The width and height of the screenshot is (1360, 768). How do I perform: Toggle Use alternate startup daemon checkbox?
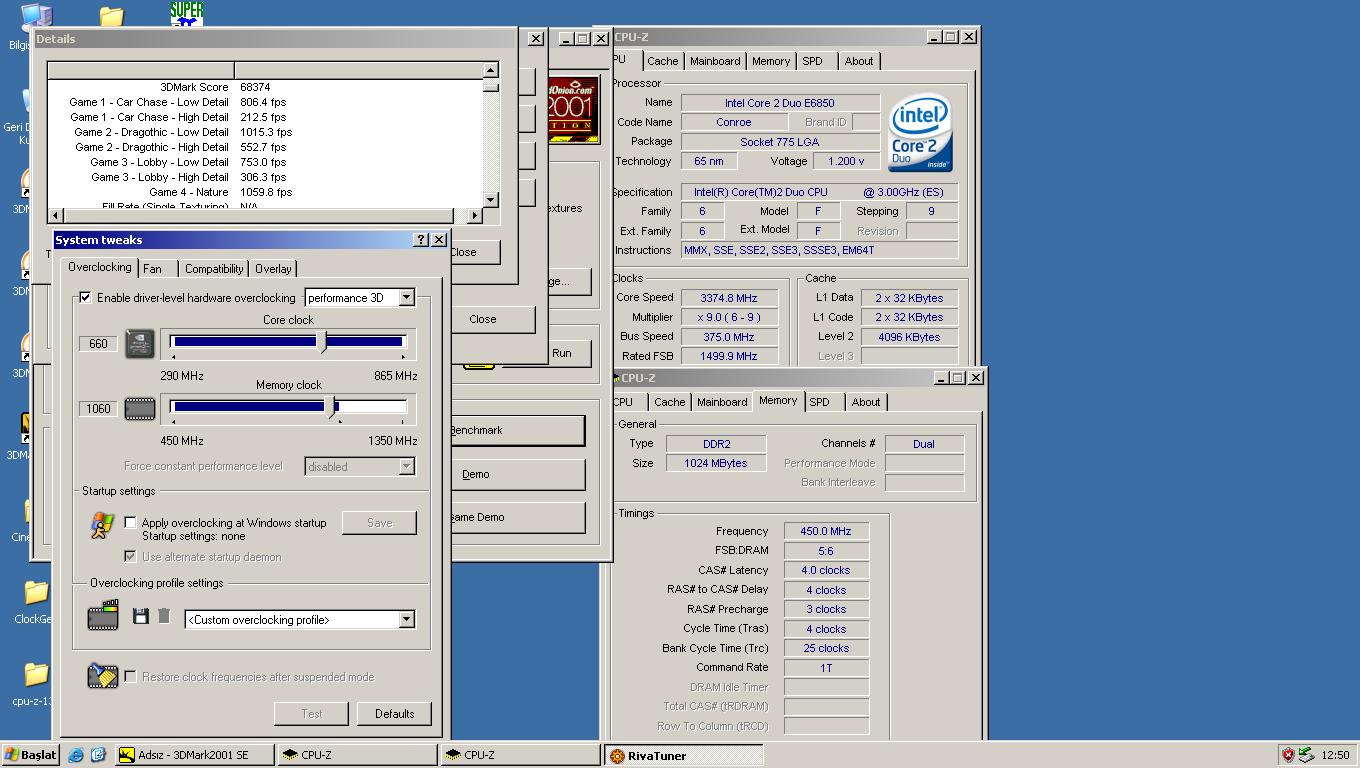[130, 556]
